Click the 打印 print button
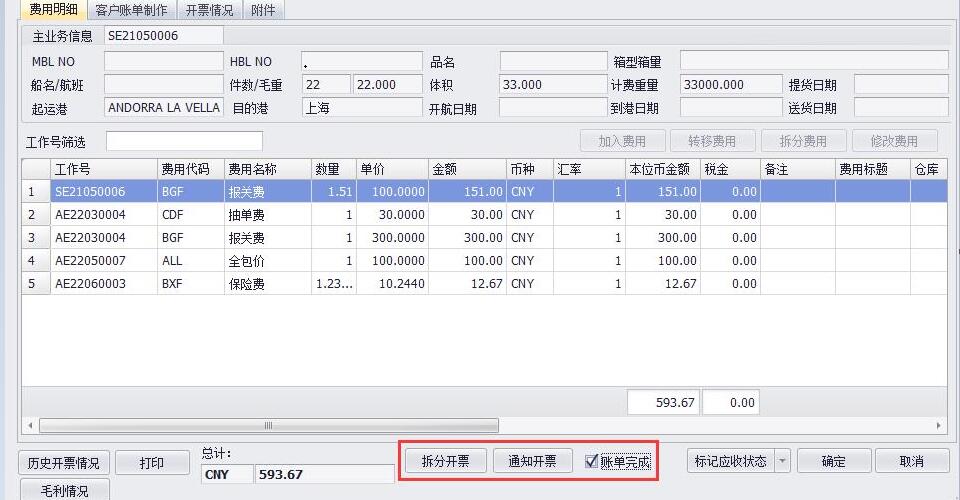Viewport: 960px width, 500px height. pos(152,463)
